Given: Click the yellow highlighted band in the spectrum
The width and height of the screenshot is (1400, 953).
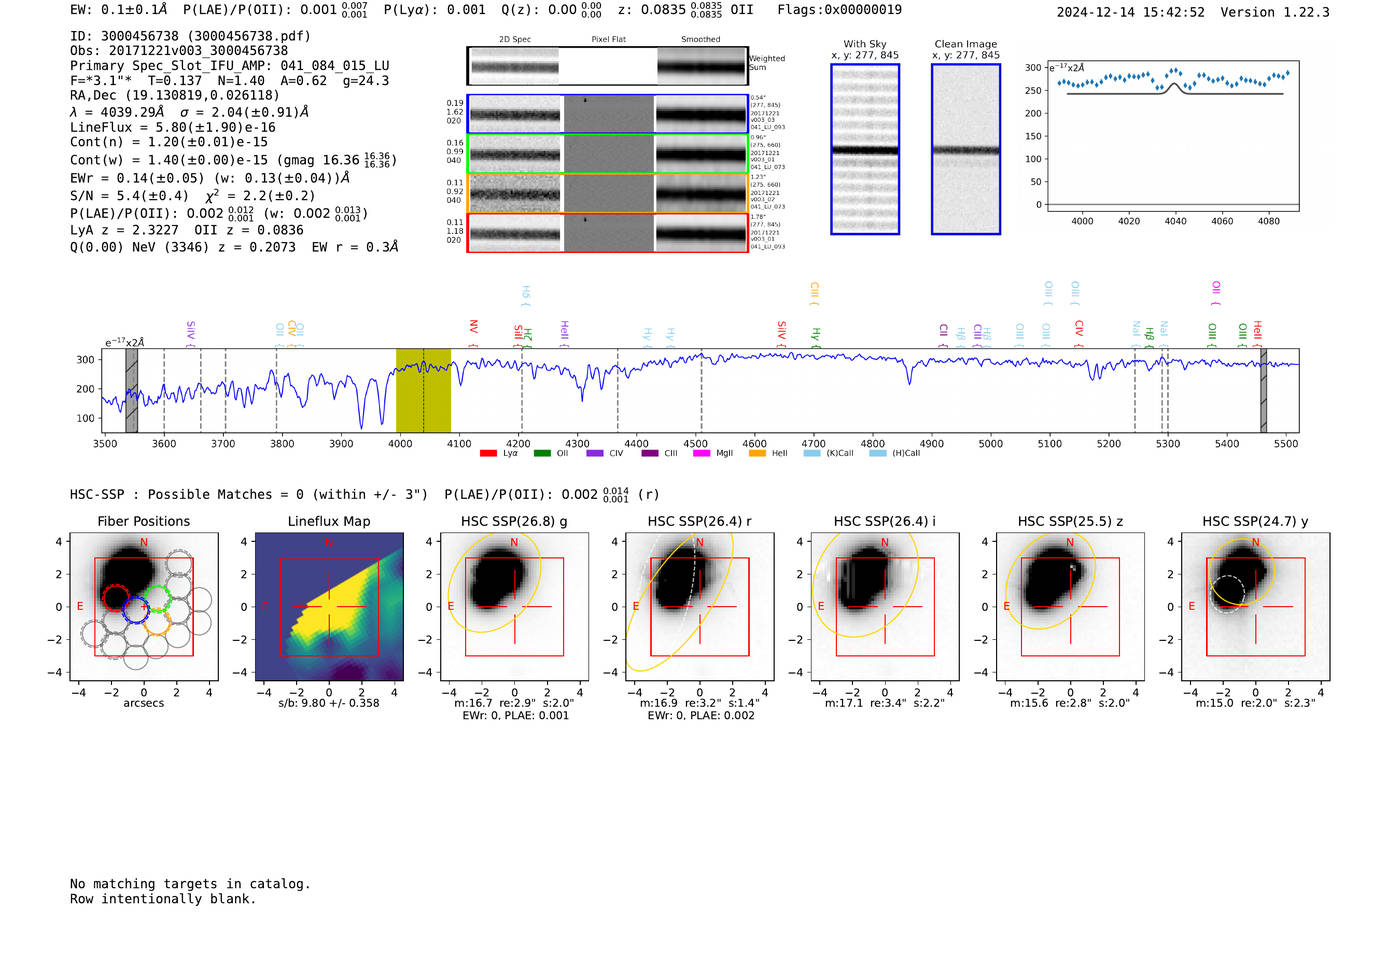Looking at the screenshot, I should coord(423,391).
